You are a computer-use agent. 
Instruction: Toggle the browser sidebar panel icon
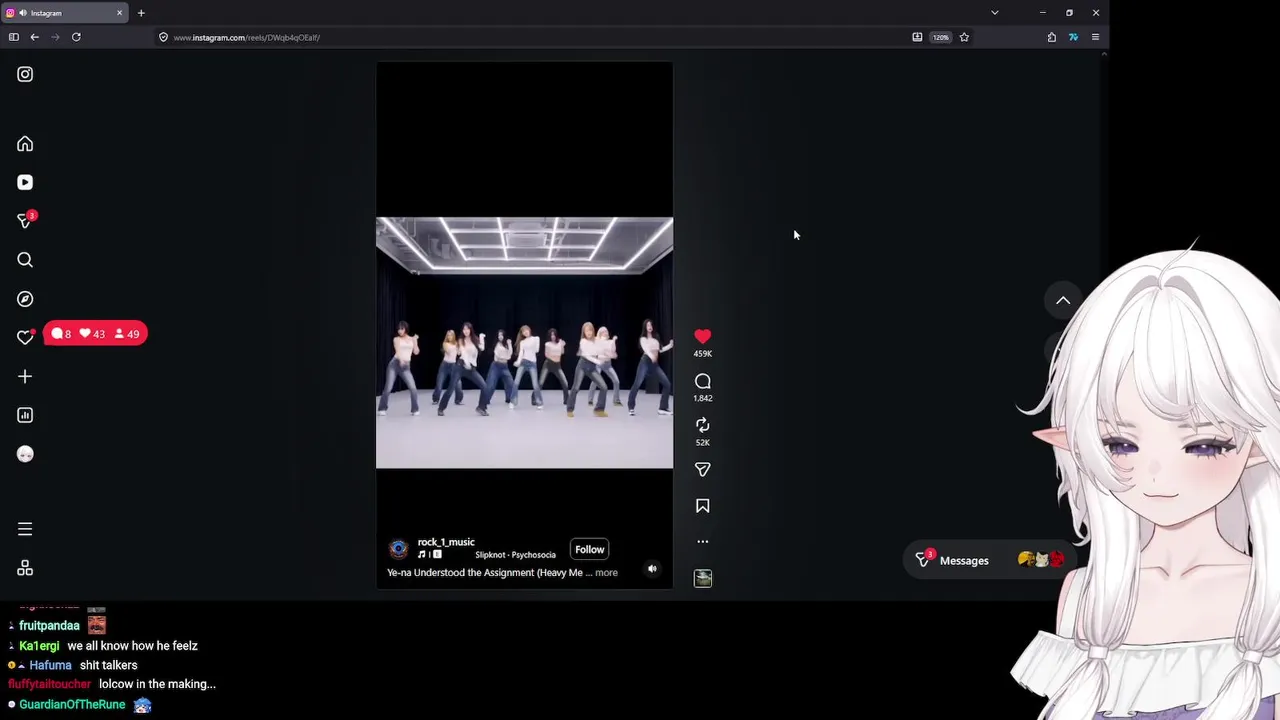pyautogui.click(x=13, y=37)
